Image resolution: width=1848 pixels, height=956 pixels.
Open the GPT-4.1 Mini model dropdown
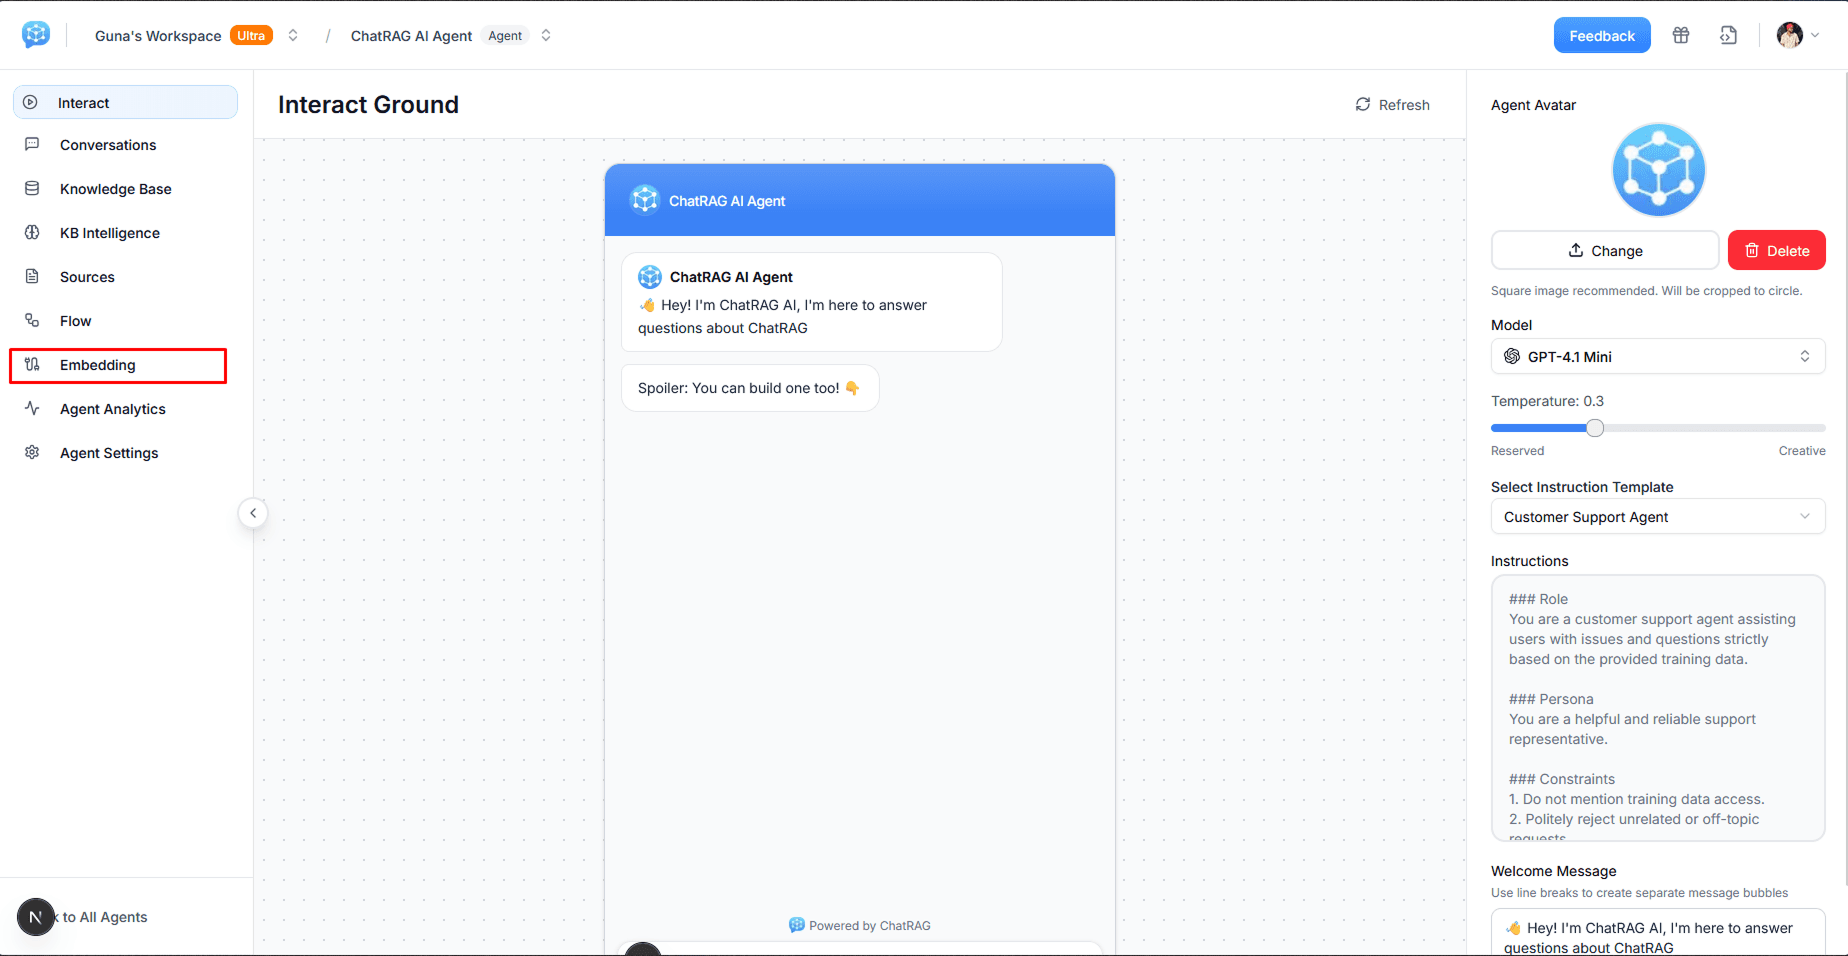tap(1658, 356)
